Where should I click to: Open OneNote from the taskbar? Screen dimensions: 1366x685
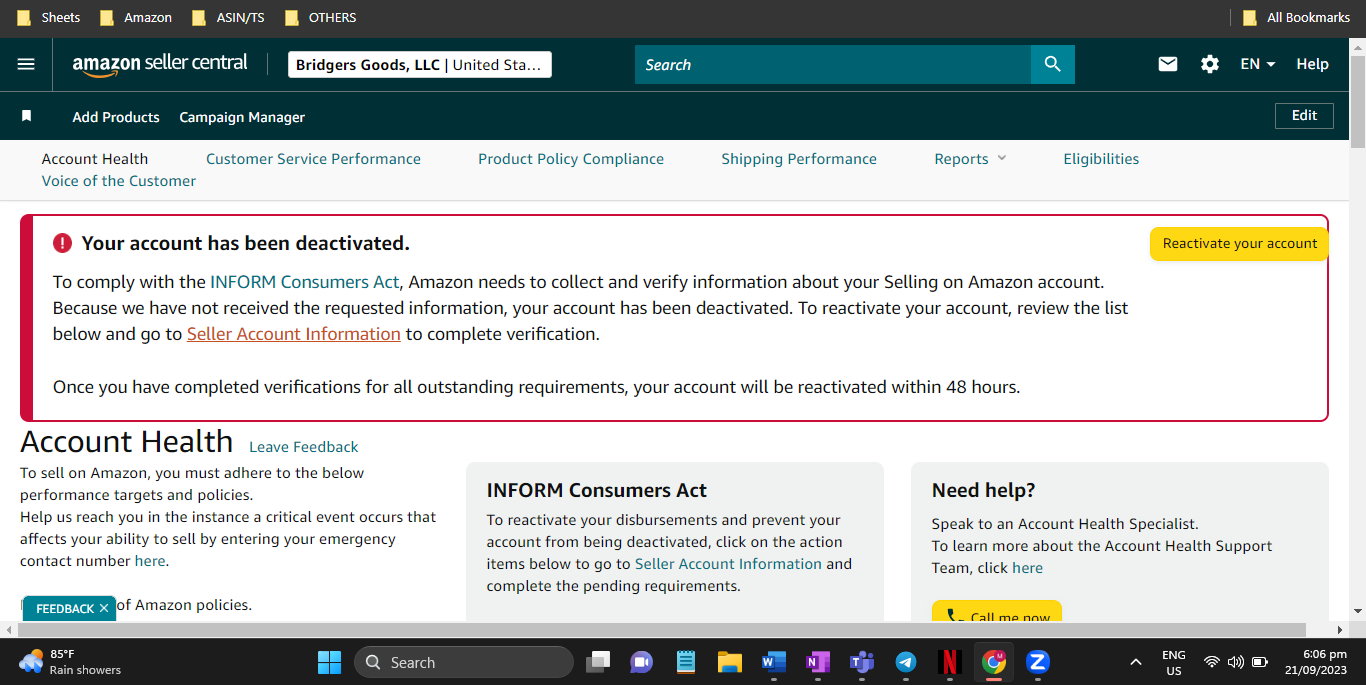(817, 662)
